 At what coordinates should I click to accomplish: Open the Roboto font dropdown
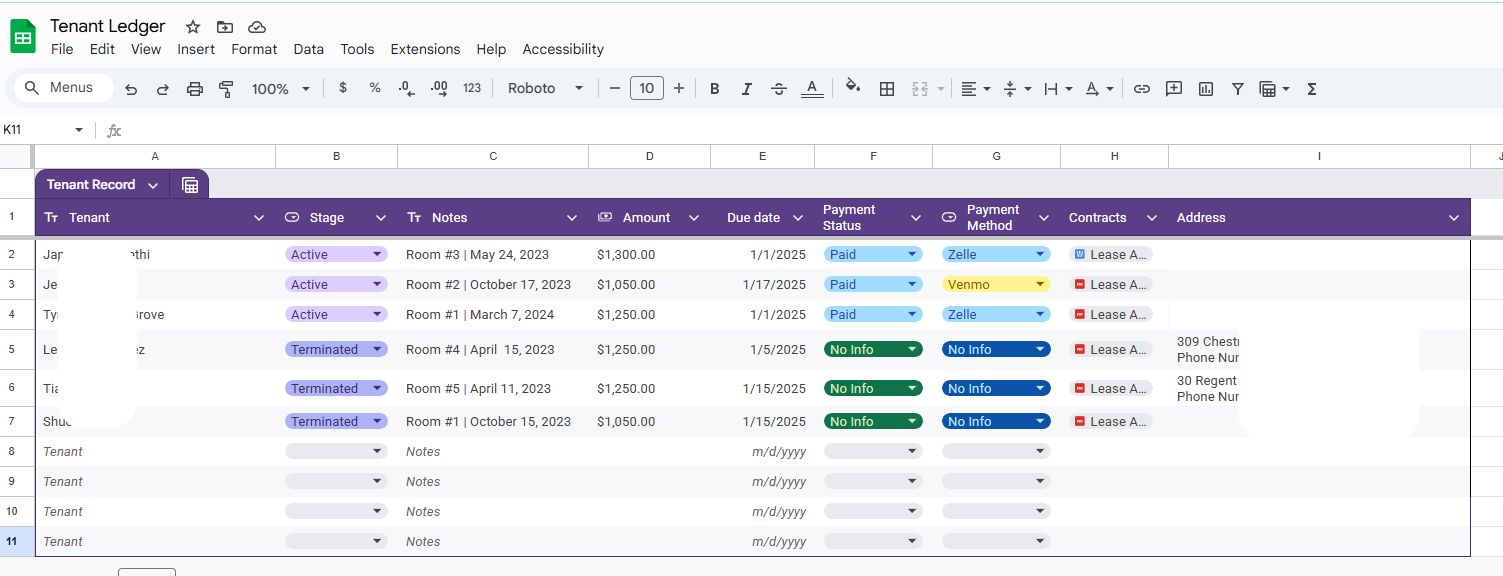(545, 88)
